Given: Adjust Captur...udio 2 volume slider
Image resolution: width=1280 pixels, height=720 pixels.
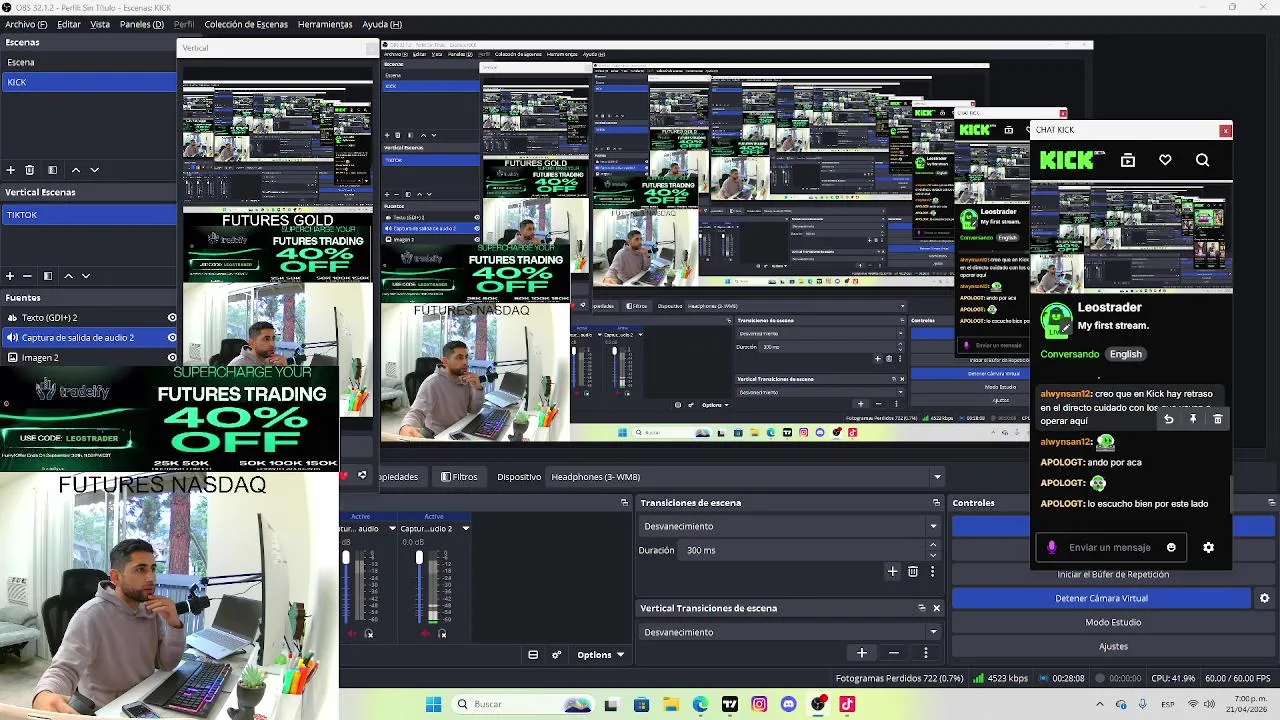Looking at the screenshot, I should tap(419, 586).
